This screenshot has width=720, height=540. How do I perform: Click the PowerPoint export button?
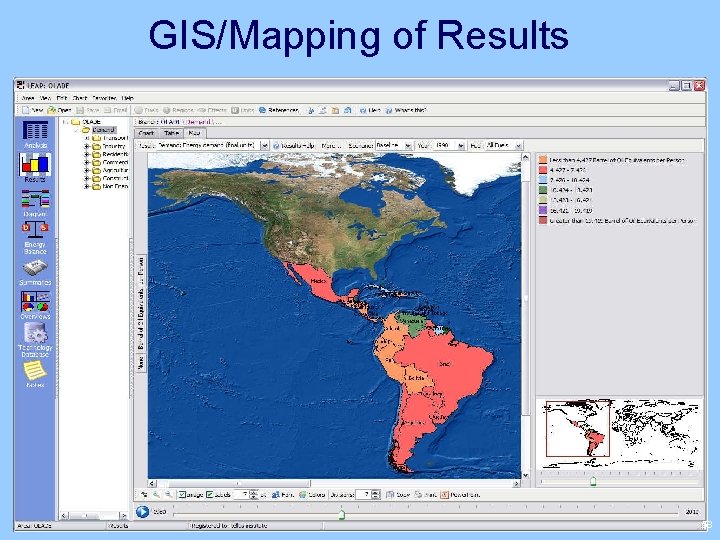(x=460, y=495)
